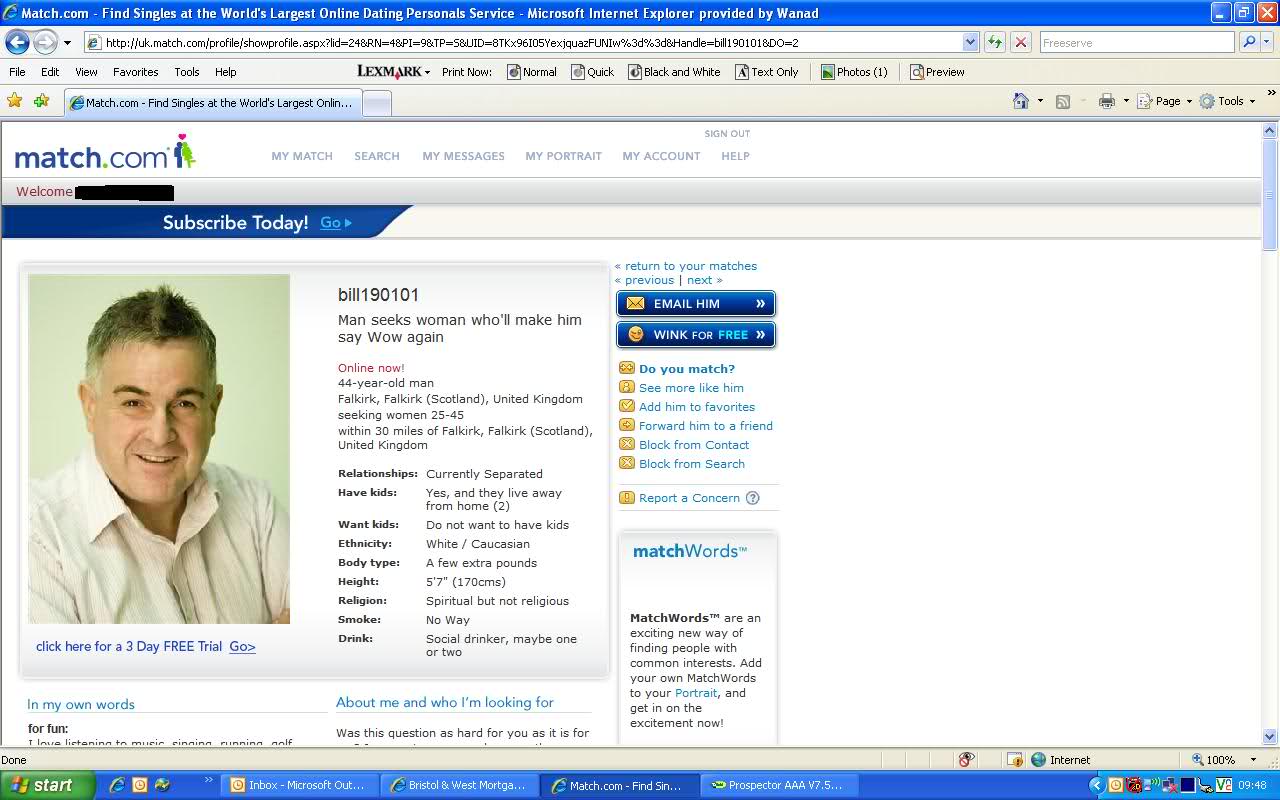1280x800 pixels.
Task: Open the zoom level dropdown arrow
Action: [x=1253, y=760]
